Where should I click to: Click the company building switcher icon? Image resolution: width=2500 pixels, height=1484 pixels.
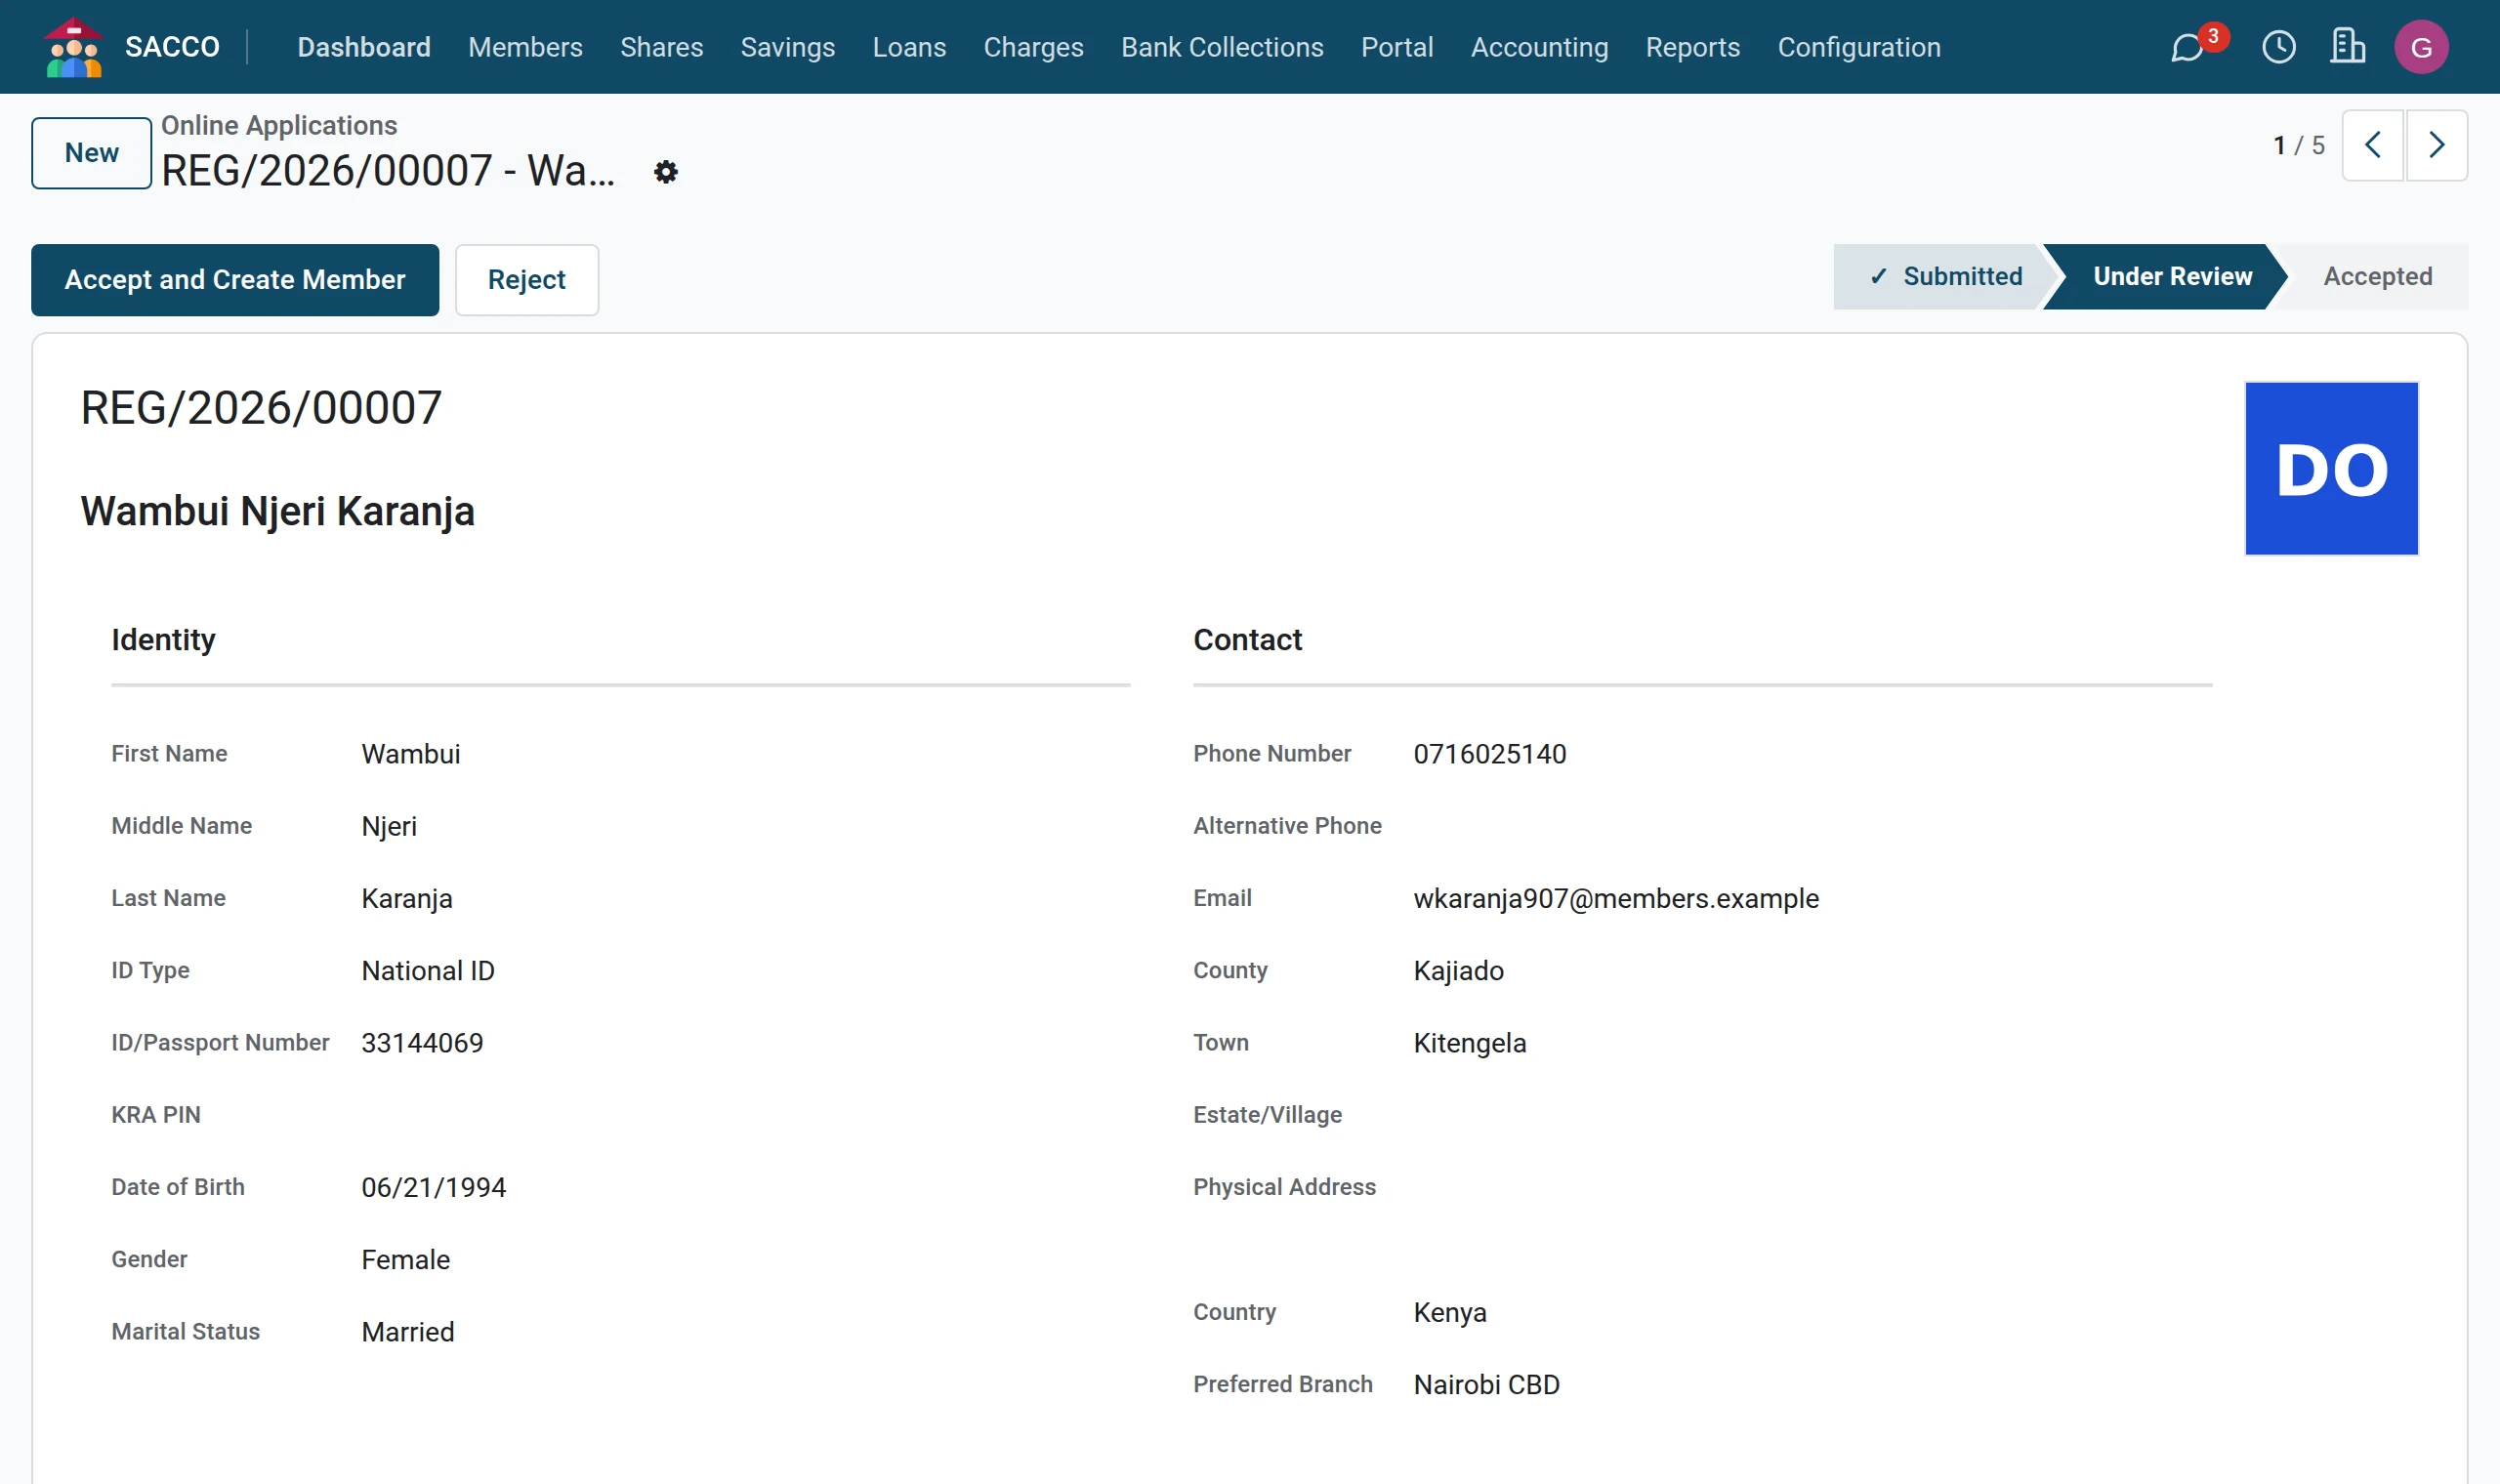tap(2347, 47)
